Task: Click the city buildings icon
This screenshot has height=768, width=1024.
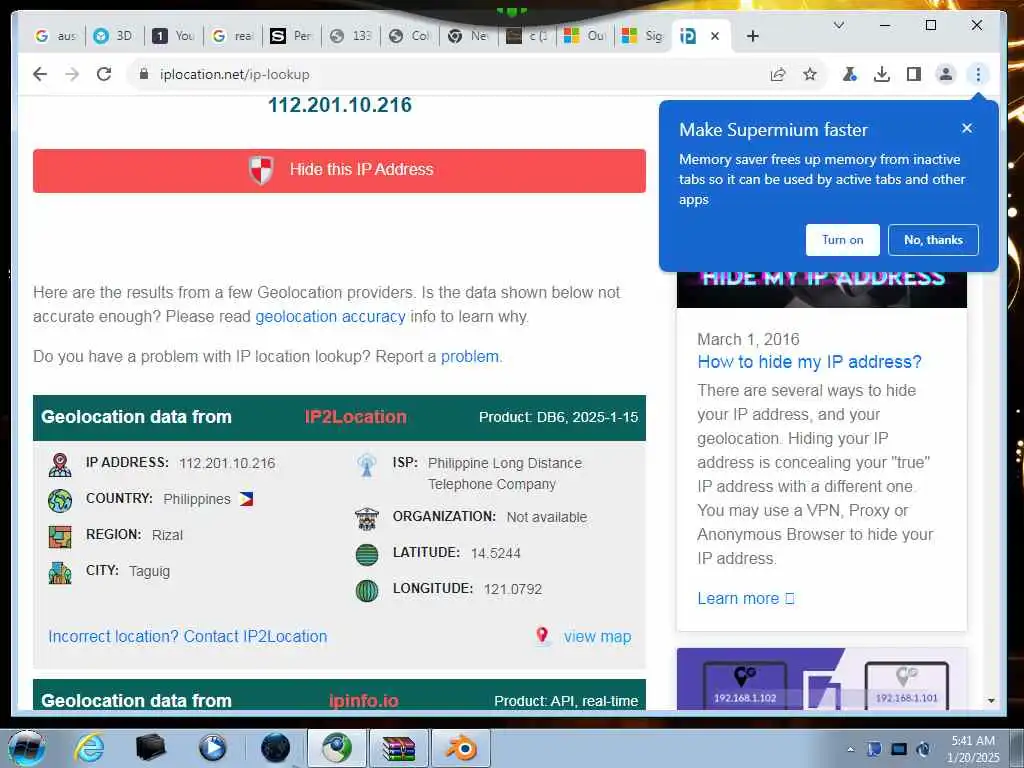Action: click(x=60, y=573)
